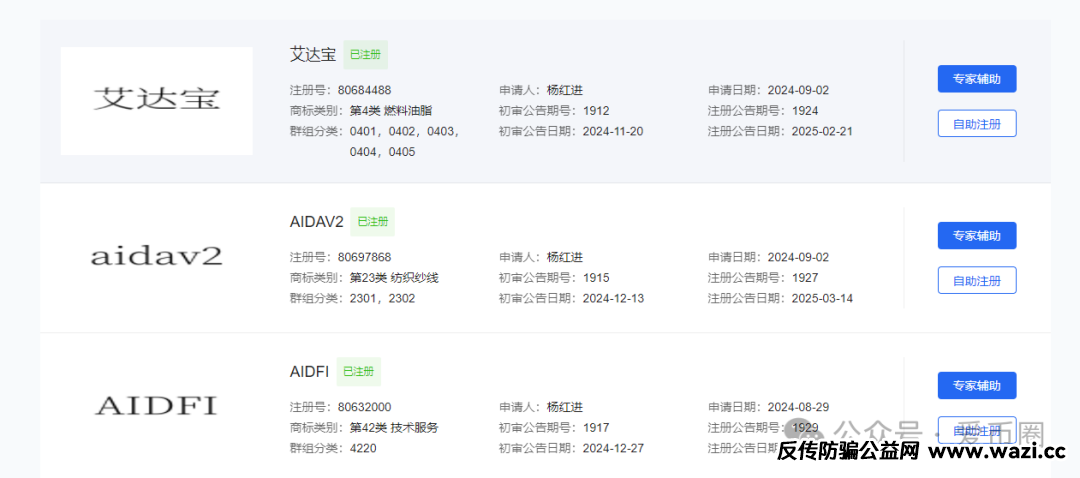Screen dimensions: 1080x478
Task: Click preliminary announcement issue 1915
Action: click(x=596, y=278)
